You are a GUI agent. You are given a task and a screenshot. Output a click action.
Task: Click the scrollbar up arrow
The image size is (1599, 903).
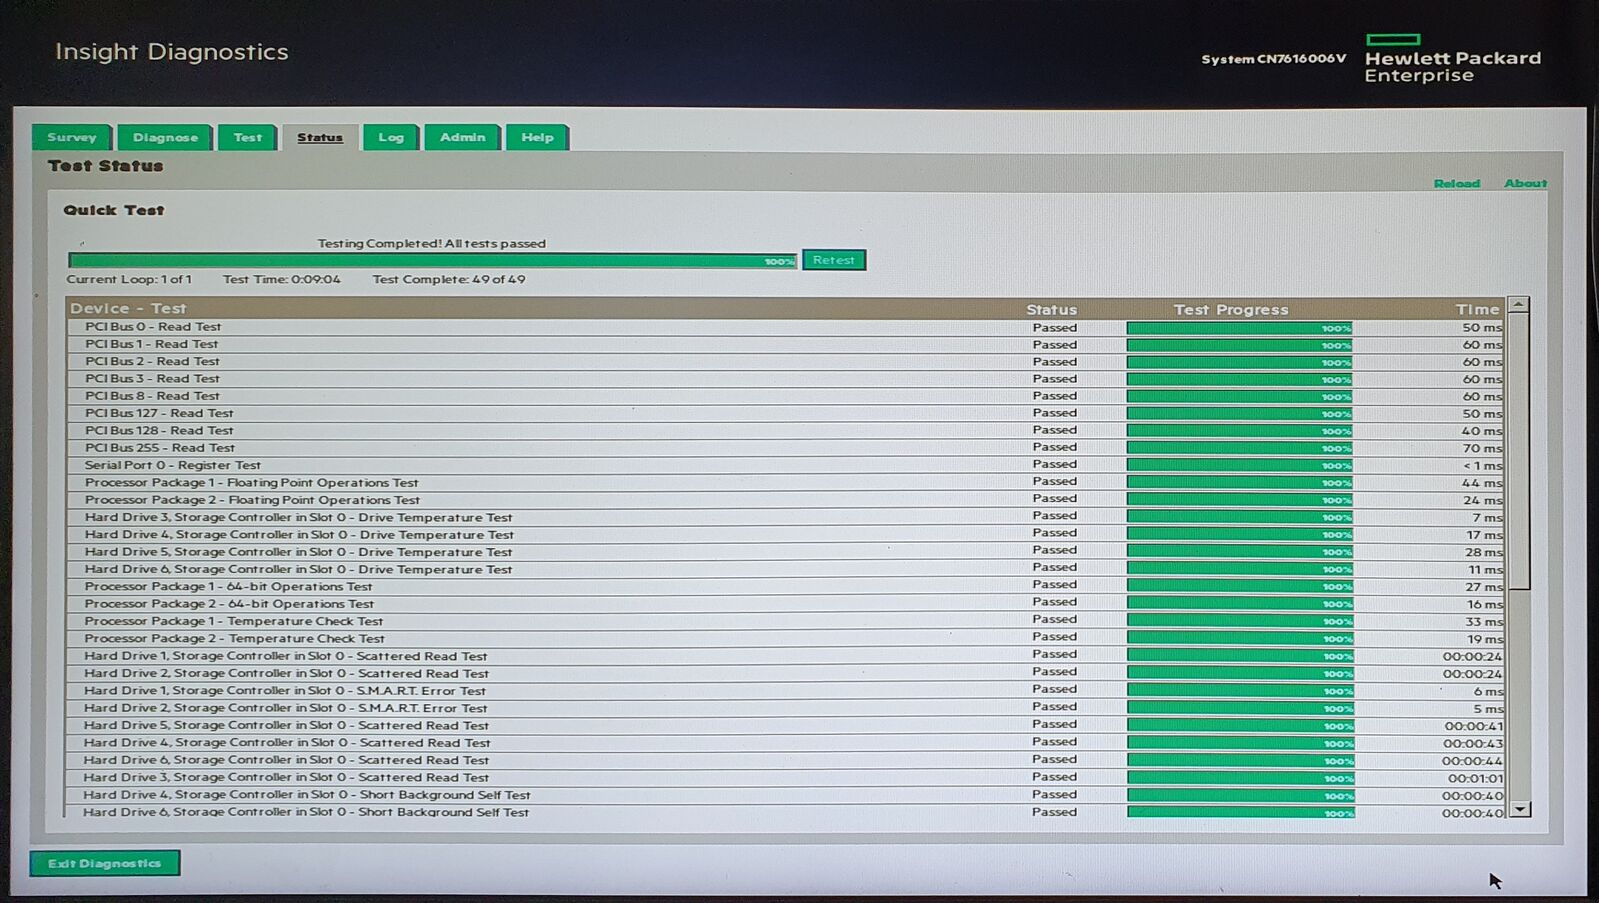[1519, 304]
